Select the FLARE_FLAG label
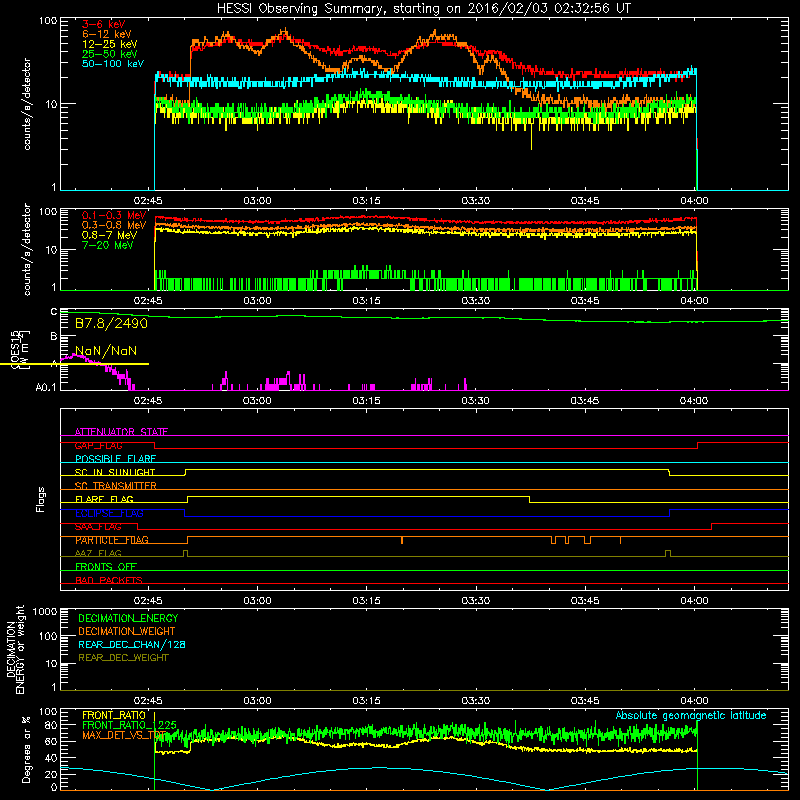This screenshot has width=800, height=800. coord(104,499)
